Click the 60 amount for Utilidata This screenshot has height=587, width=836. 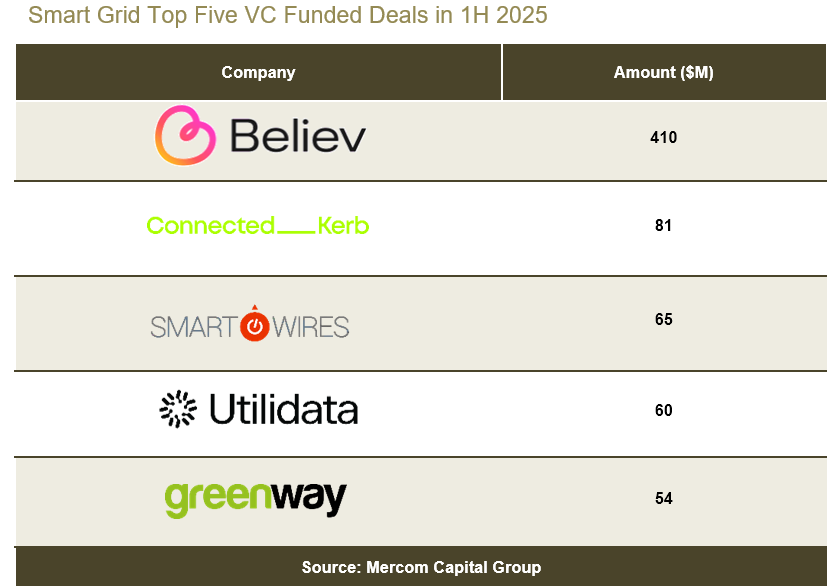[x=663, y=411]
